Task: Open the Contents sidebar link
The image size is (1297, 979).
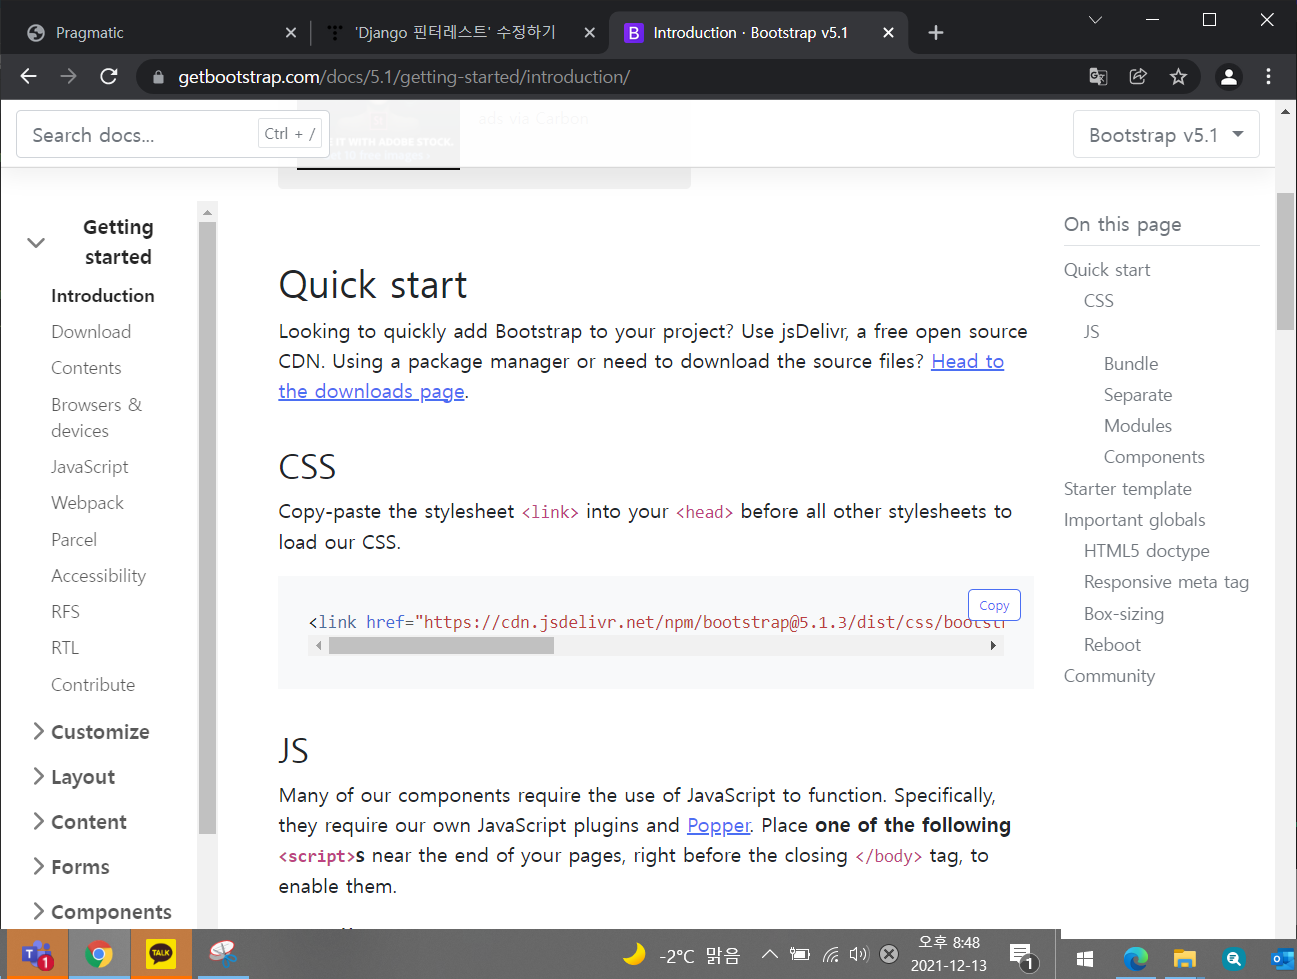Action: pyautogui.click(x=86, y=368)
